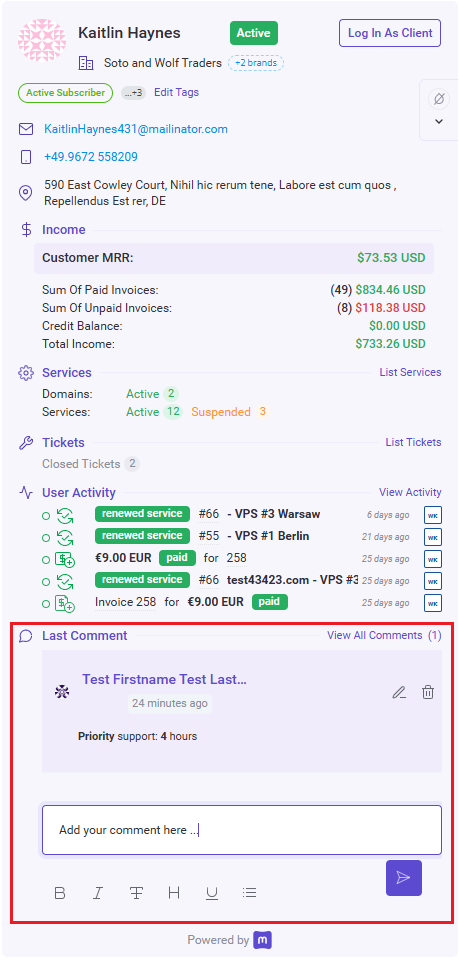The width and height of the screenshot is (459, 960).
Task: Click the Log In As Client button
Action: tap(390, 33)
